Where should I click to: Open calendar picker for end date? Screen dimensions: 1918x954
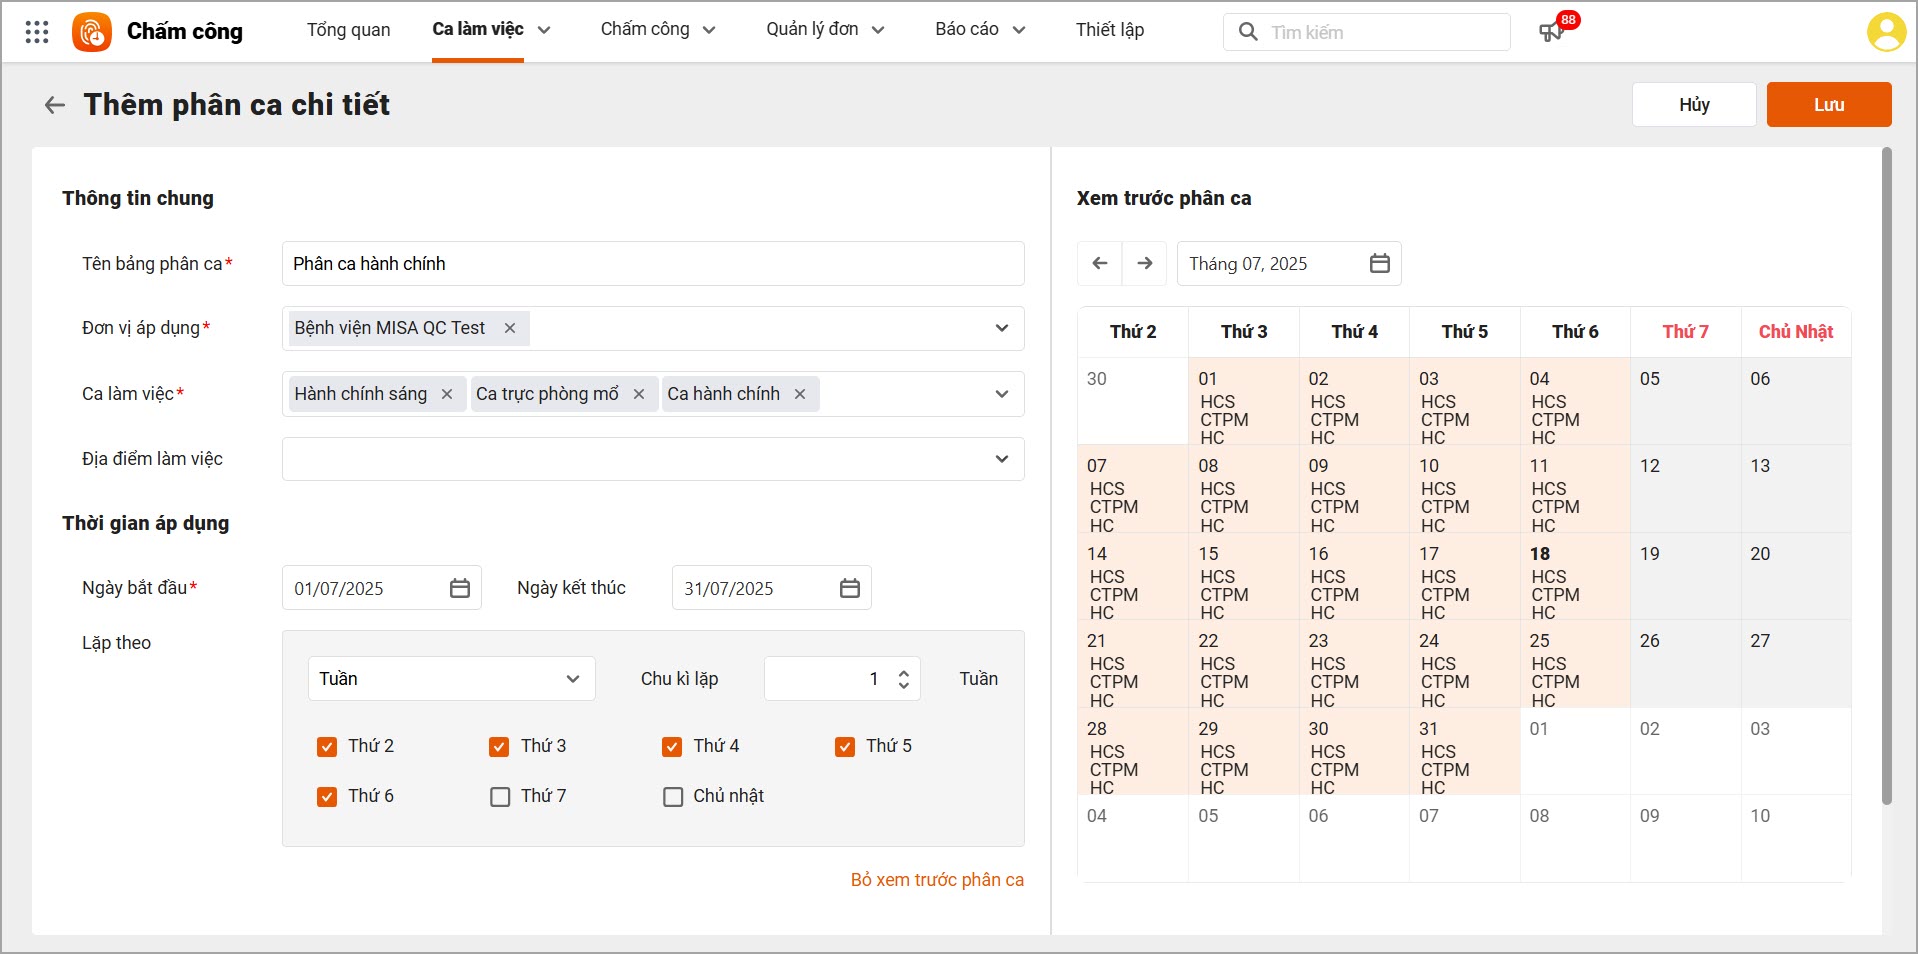point(850,588)
